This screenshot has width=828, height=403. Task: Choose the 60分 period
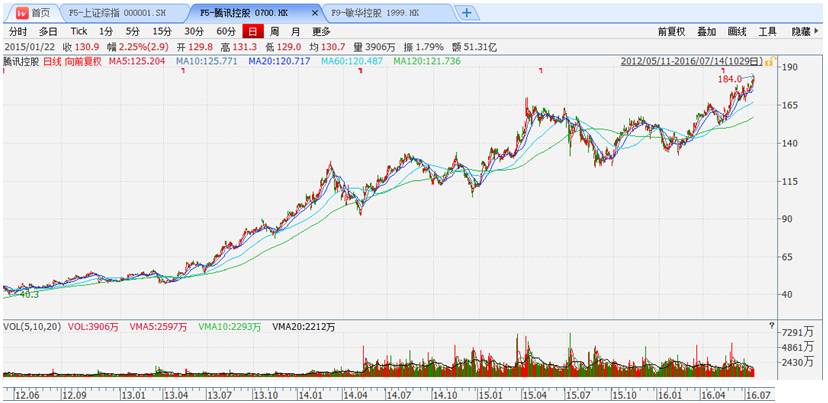coord(225,31)
